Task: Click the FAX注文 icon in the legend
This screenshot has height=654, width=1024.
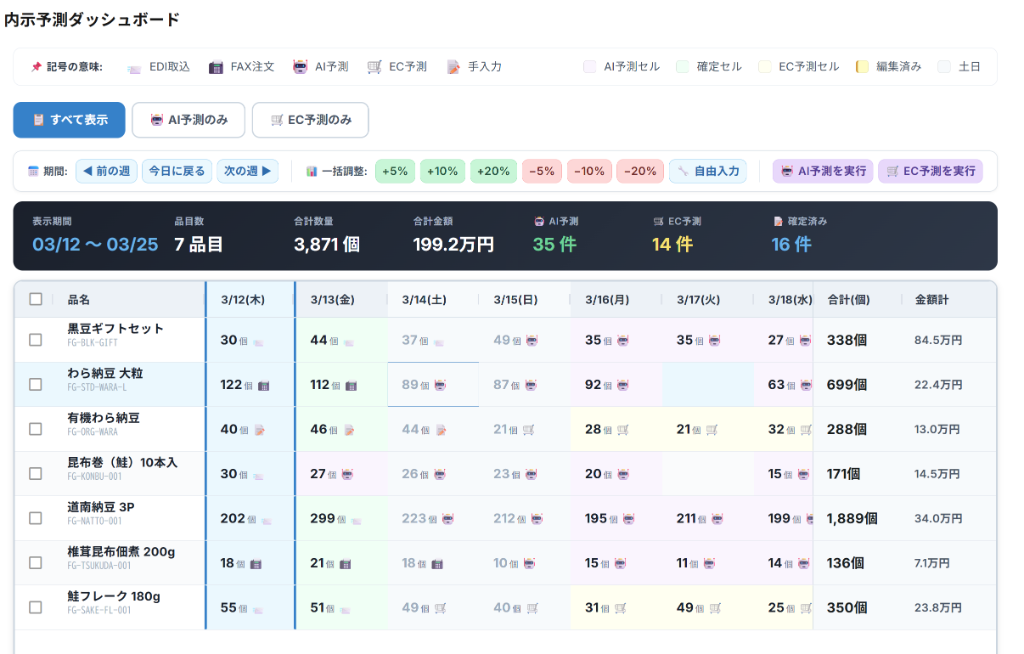Action: 216,67
